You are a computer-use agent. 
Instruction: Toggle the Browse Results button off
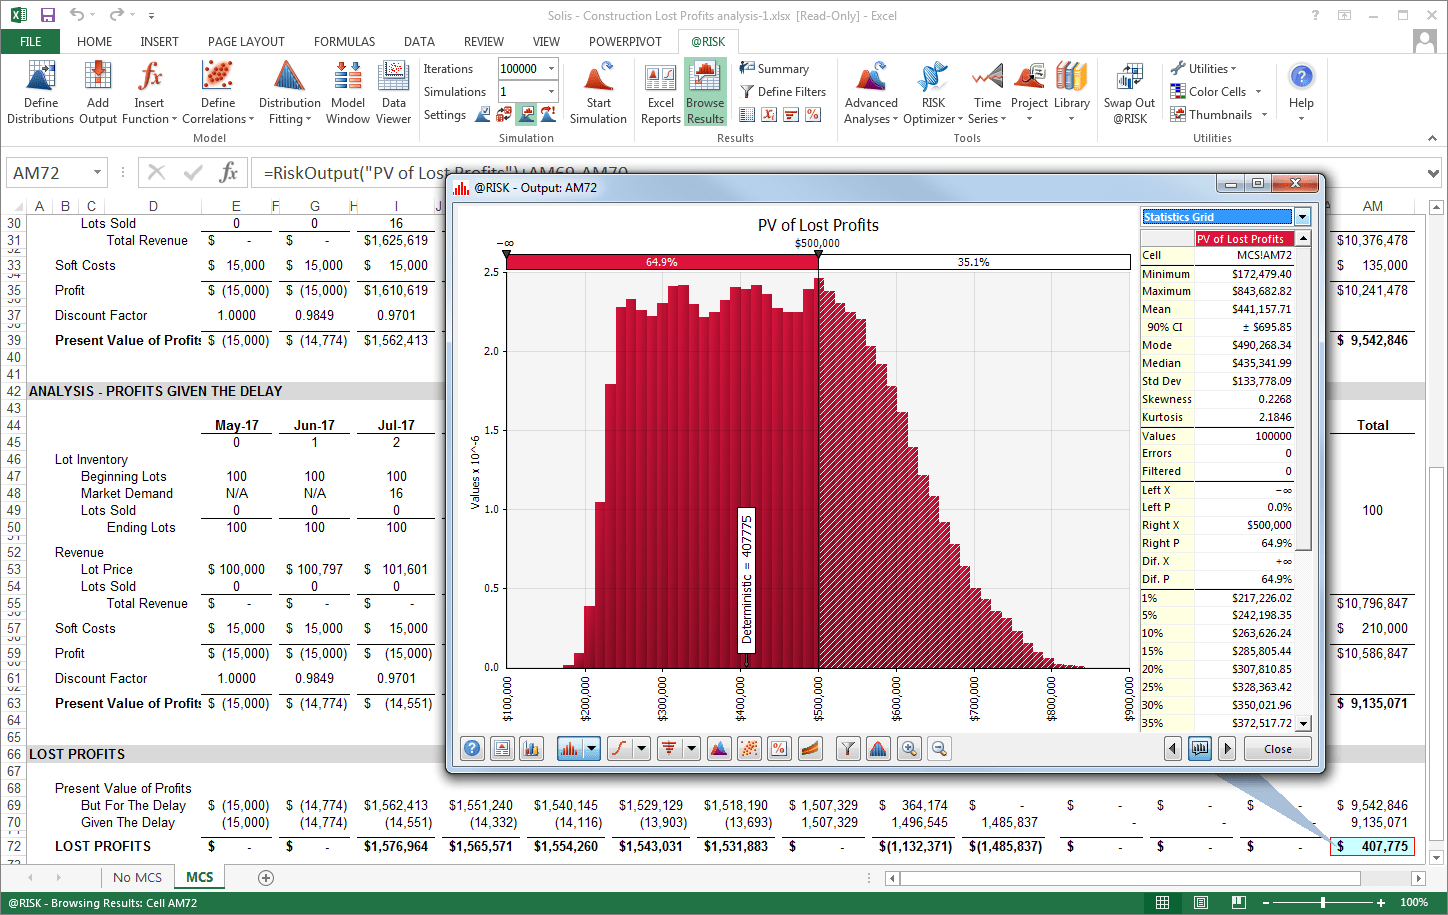[705, 92]
